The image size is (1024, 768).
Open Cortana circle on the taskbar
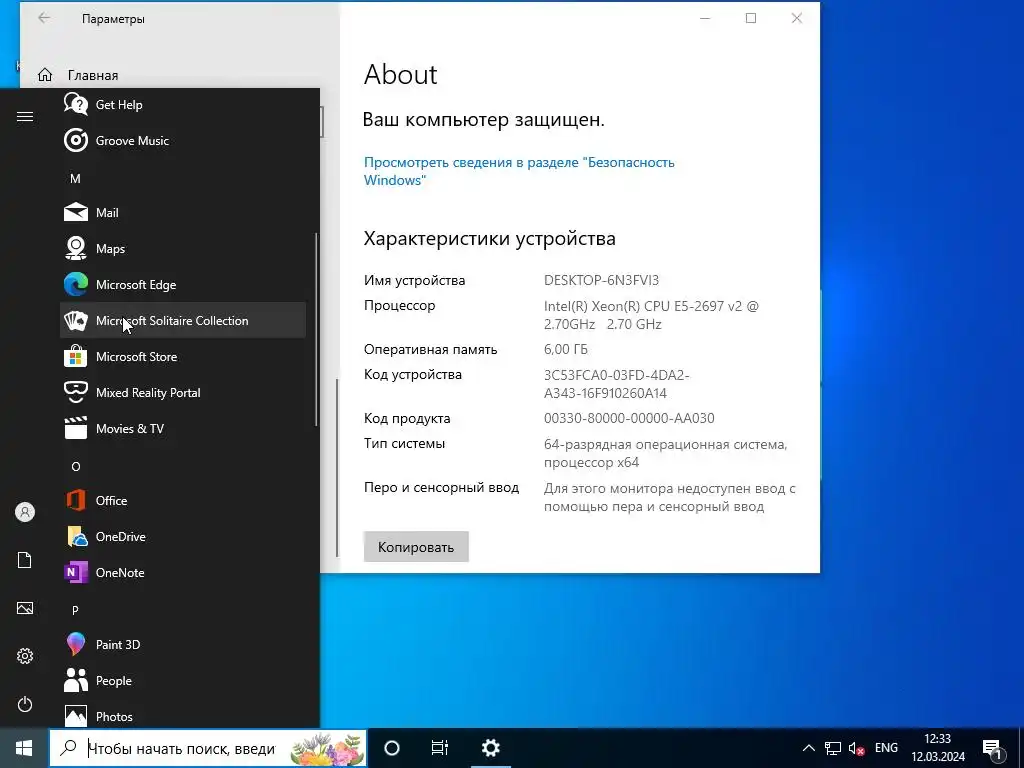392,748
